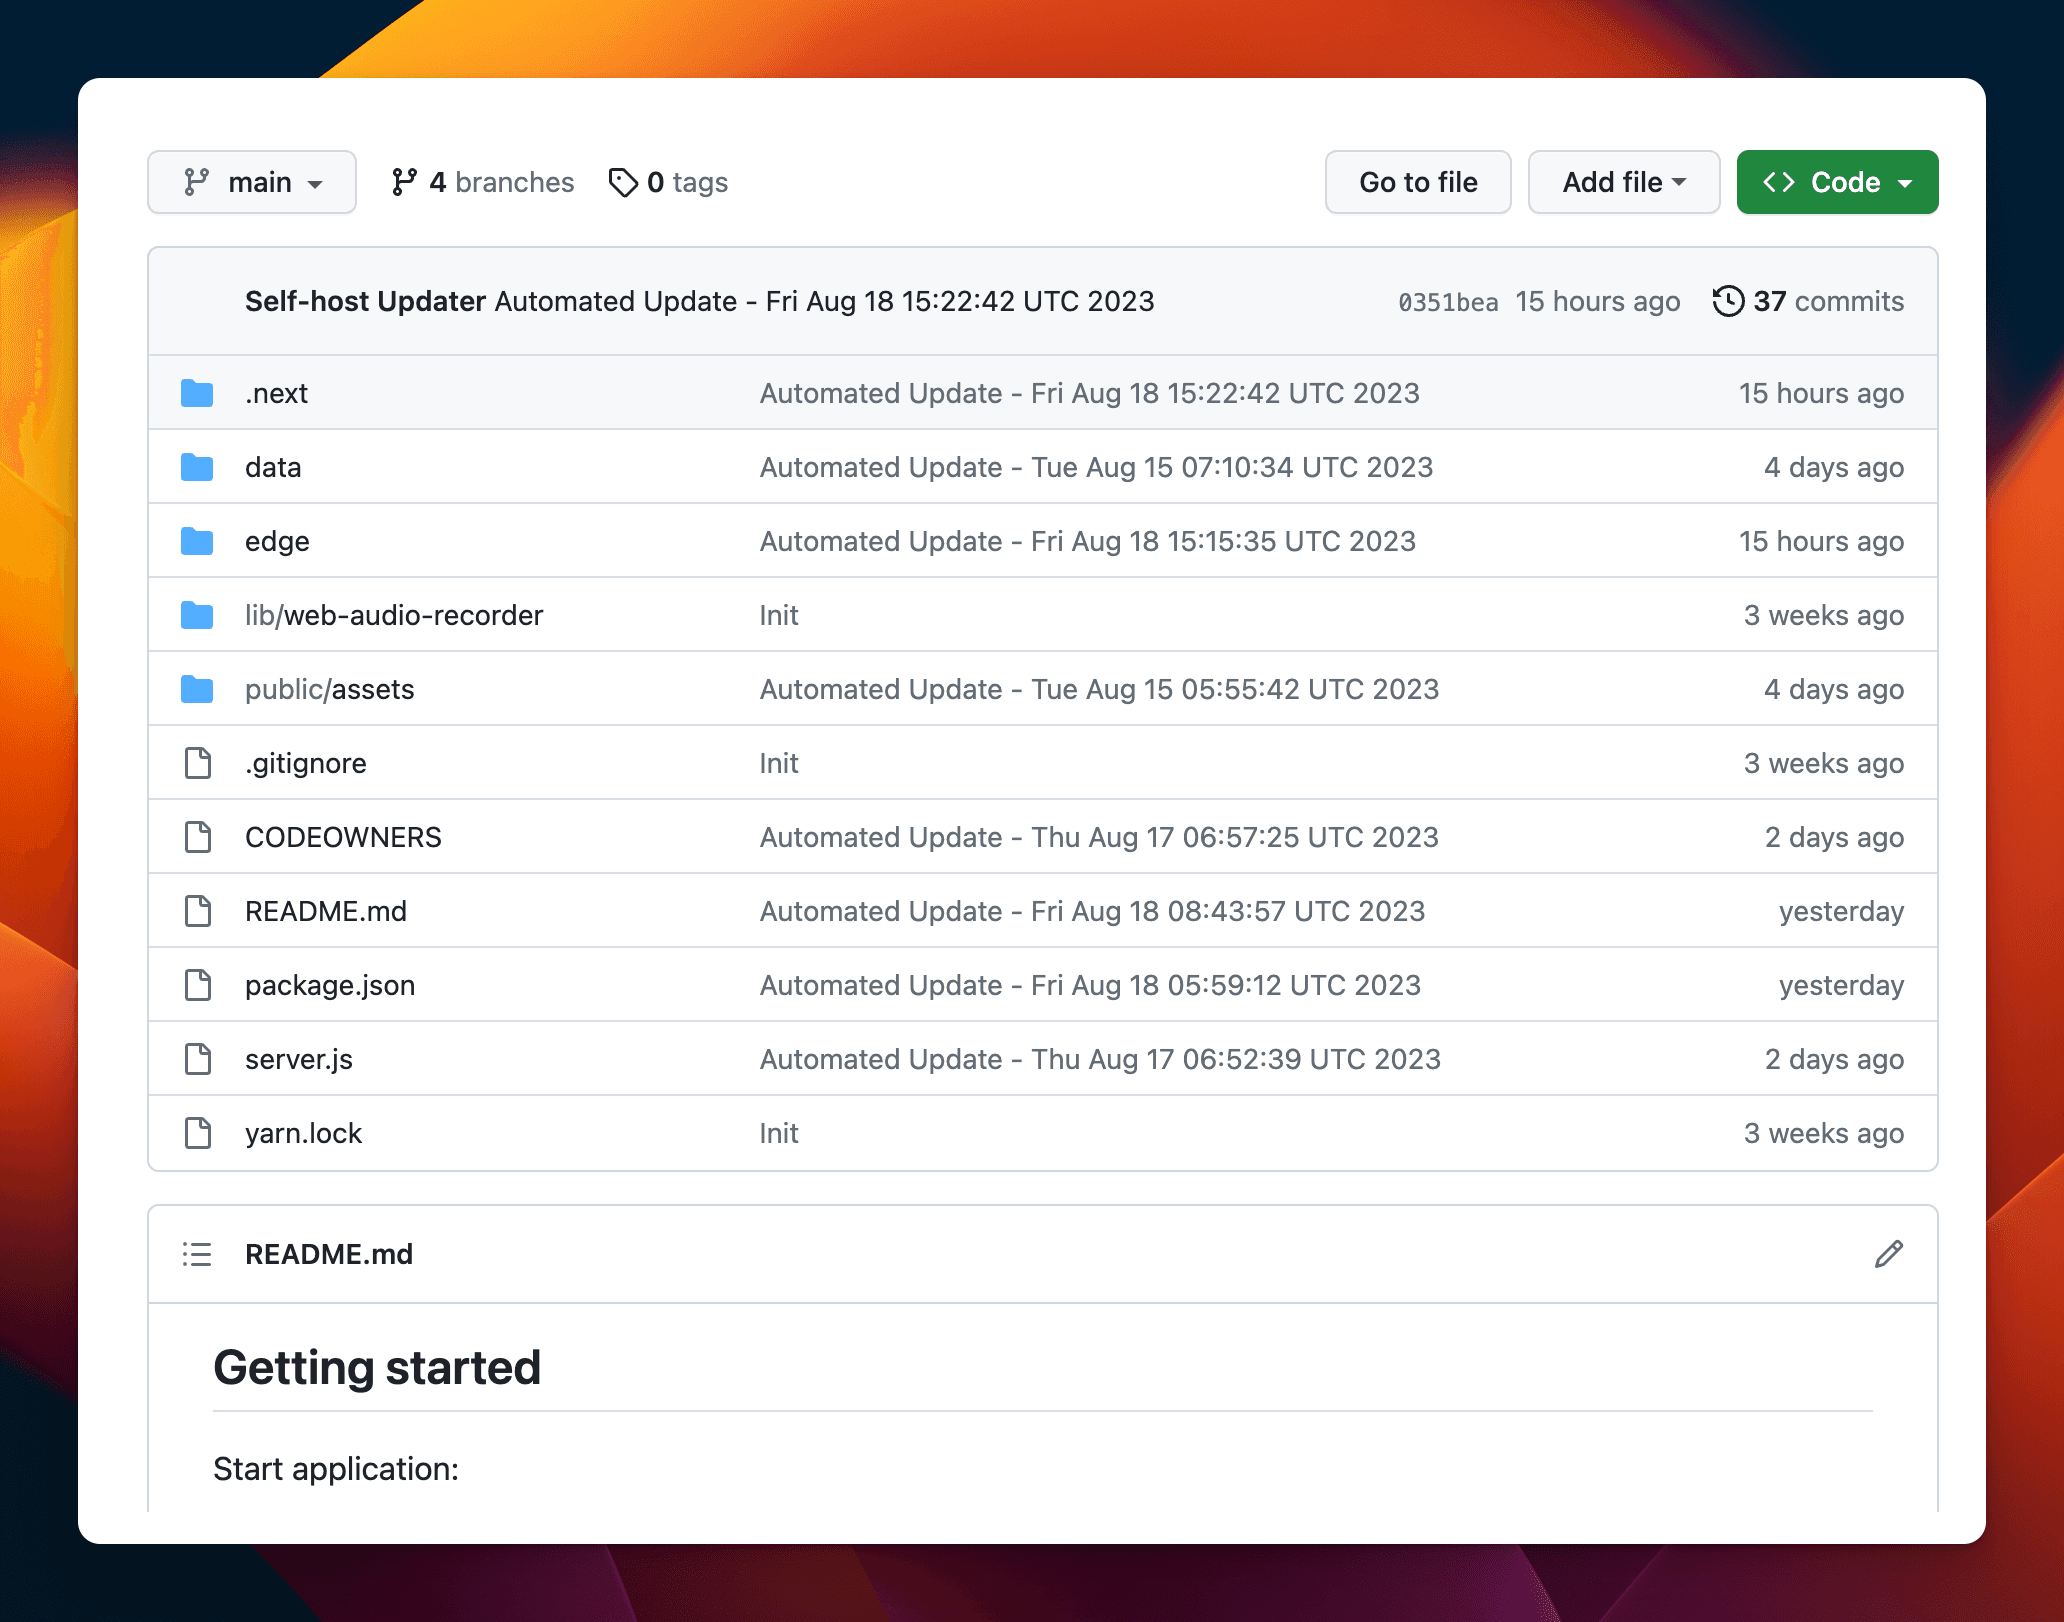Open CODEOWNERS commit message link
The width and height of the screenshot is (2064, 1622).
point(1098,837)
